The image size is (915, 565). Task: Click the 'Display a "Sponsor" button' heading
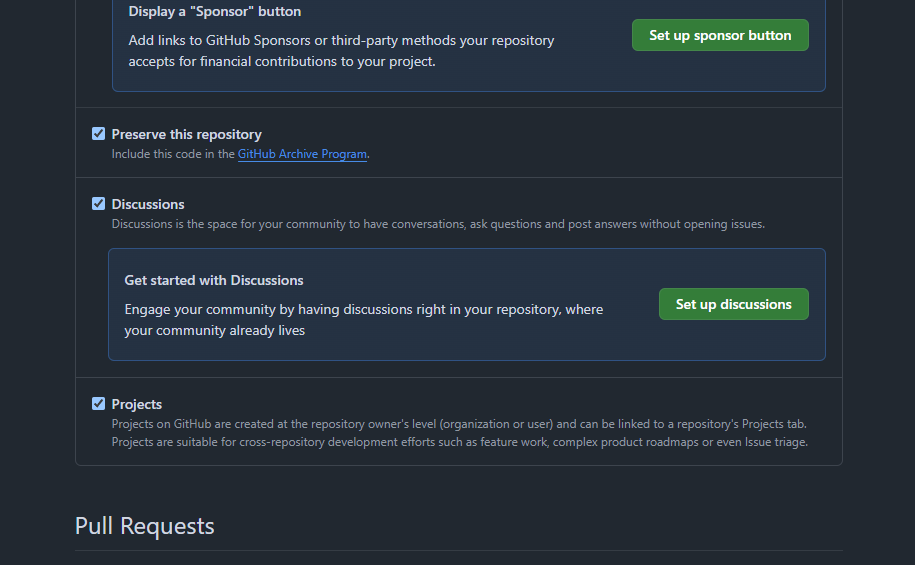coord(215,12)
